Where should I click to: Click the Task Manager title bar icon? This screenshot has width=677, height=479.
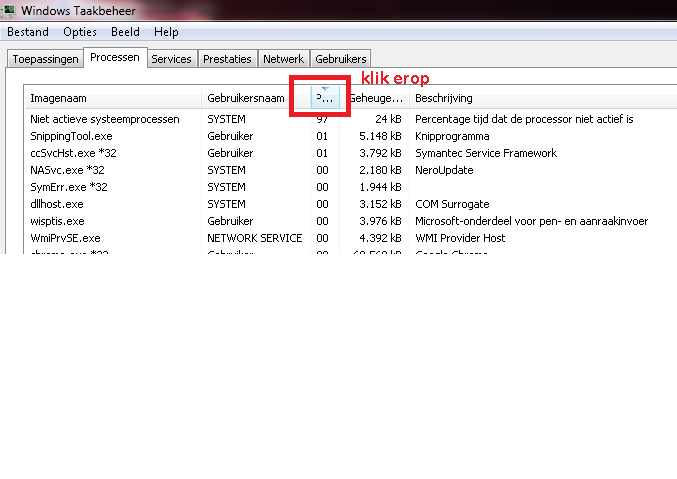(x=8, y=10)
